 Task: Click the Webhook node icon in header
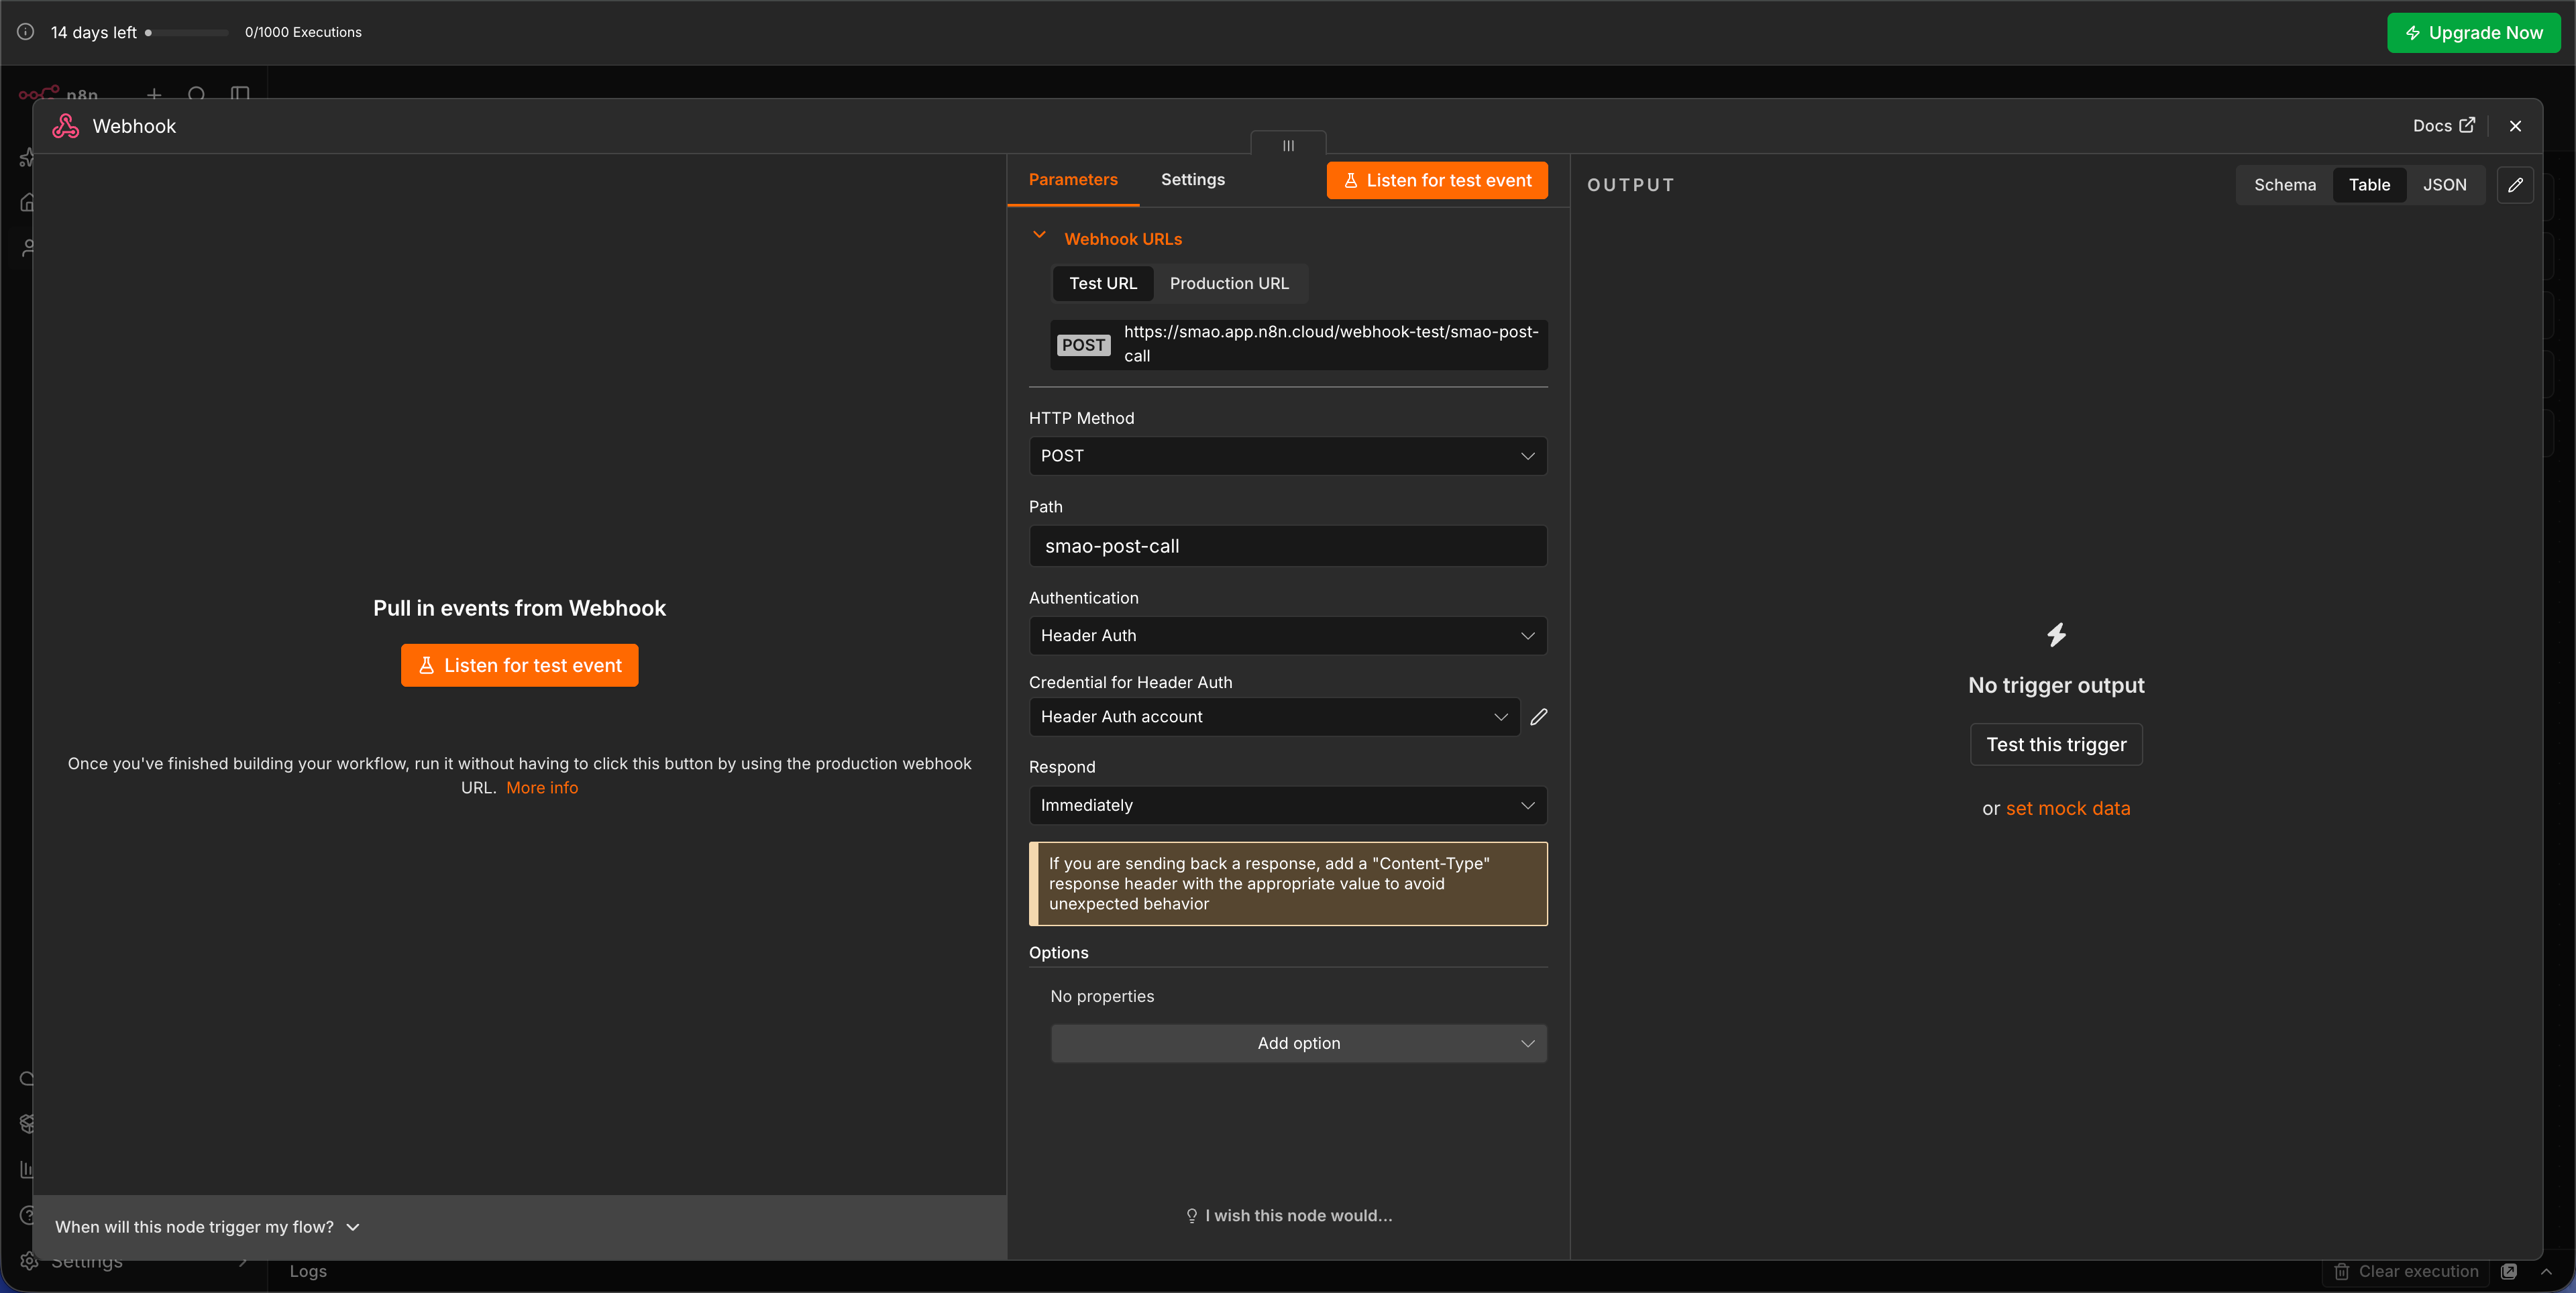tap(66, 126)
